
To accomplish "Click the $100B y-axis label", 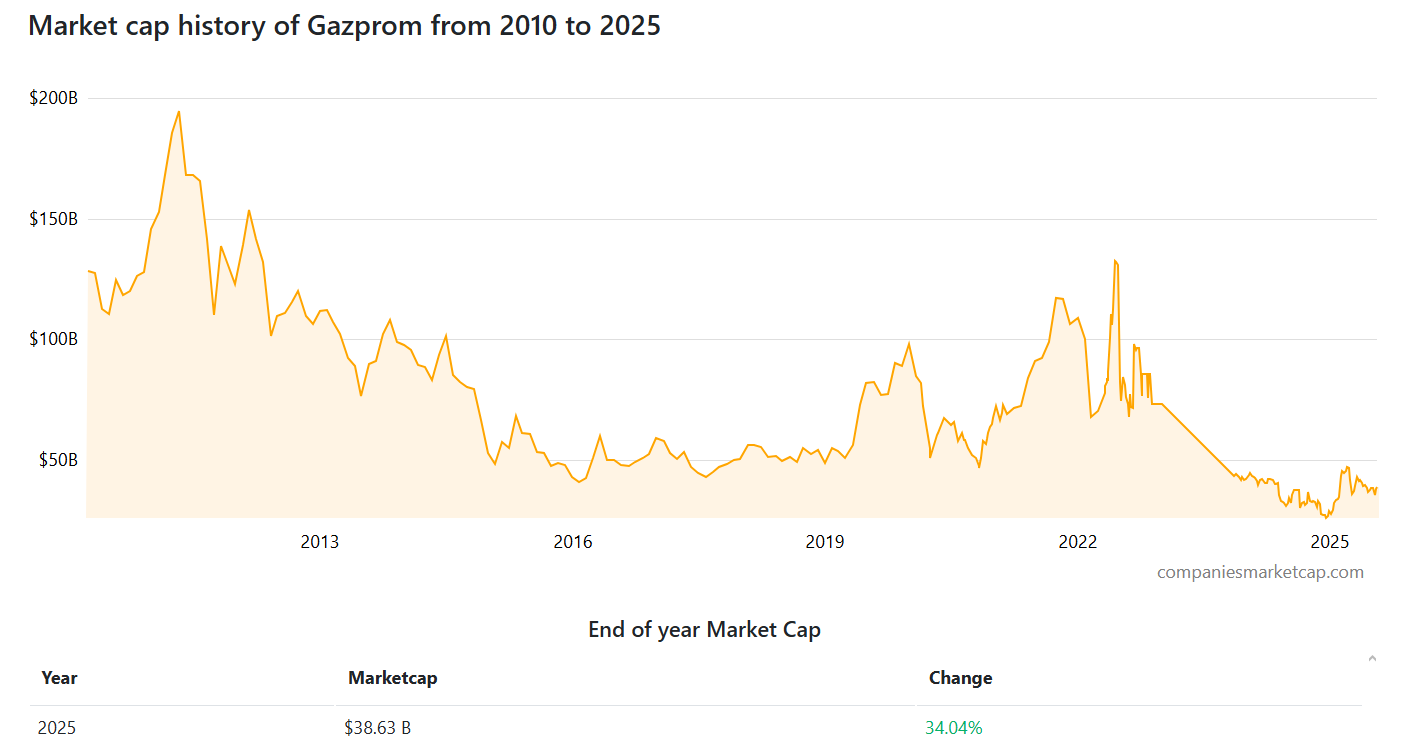I will coord(54,339).
